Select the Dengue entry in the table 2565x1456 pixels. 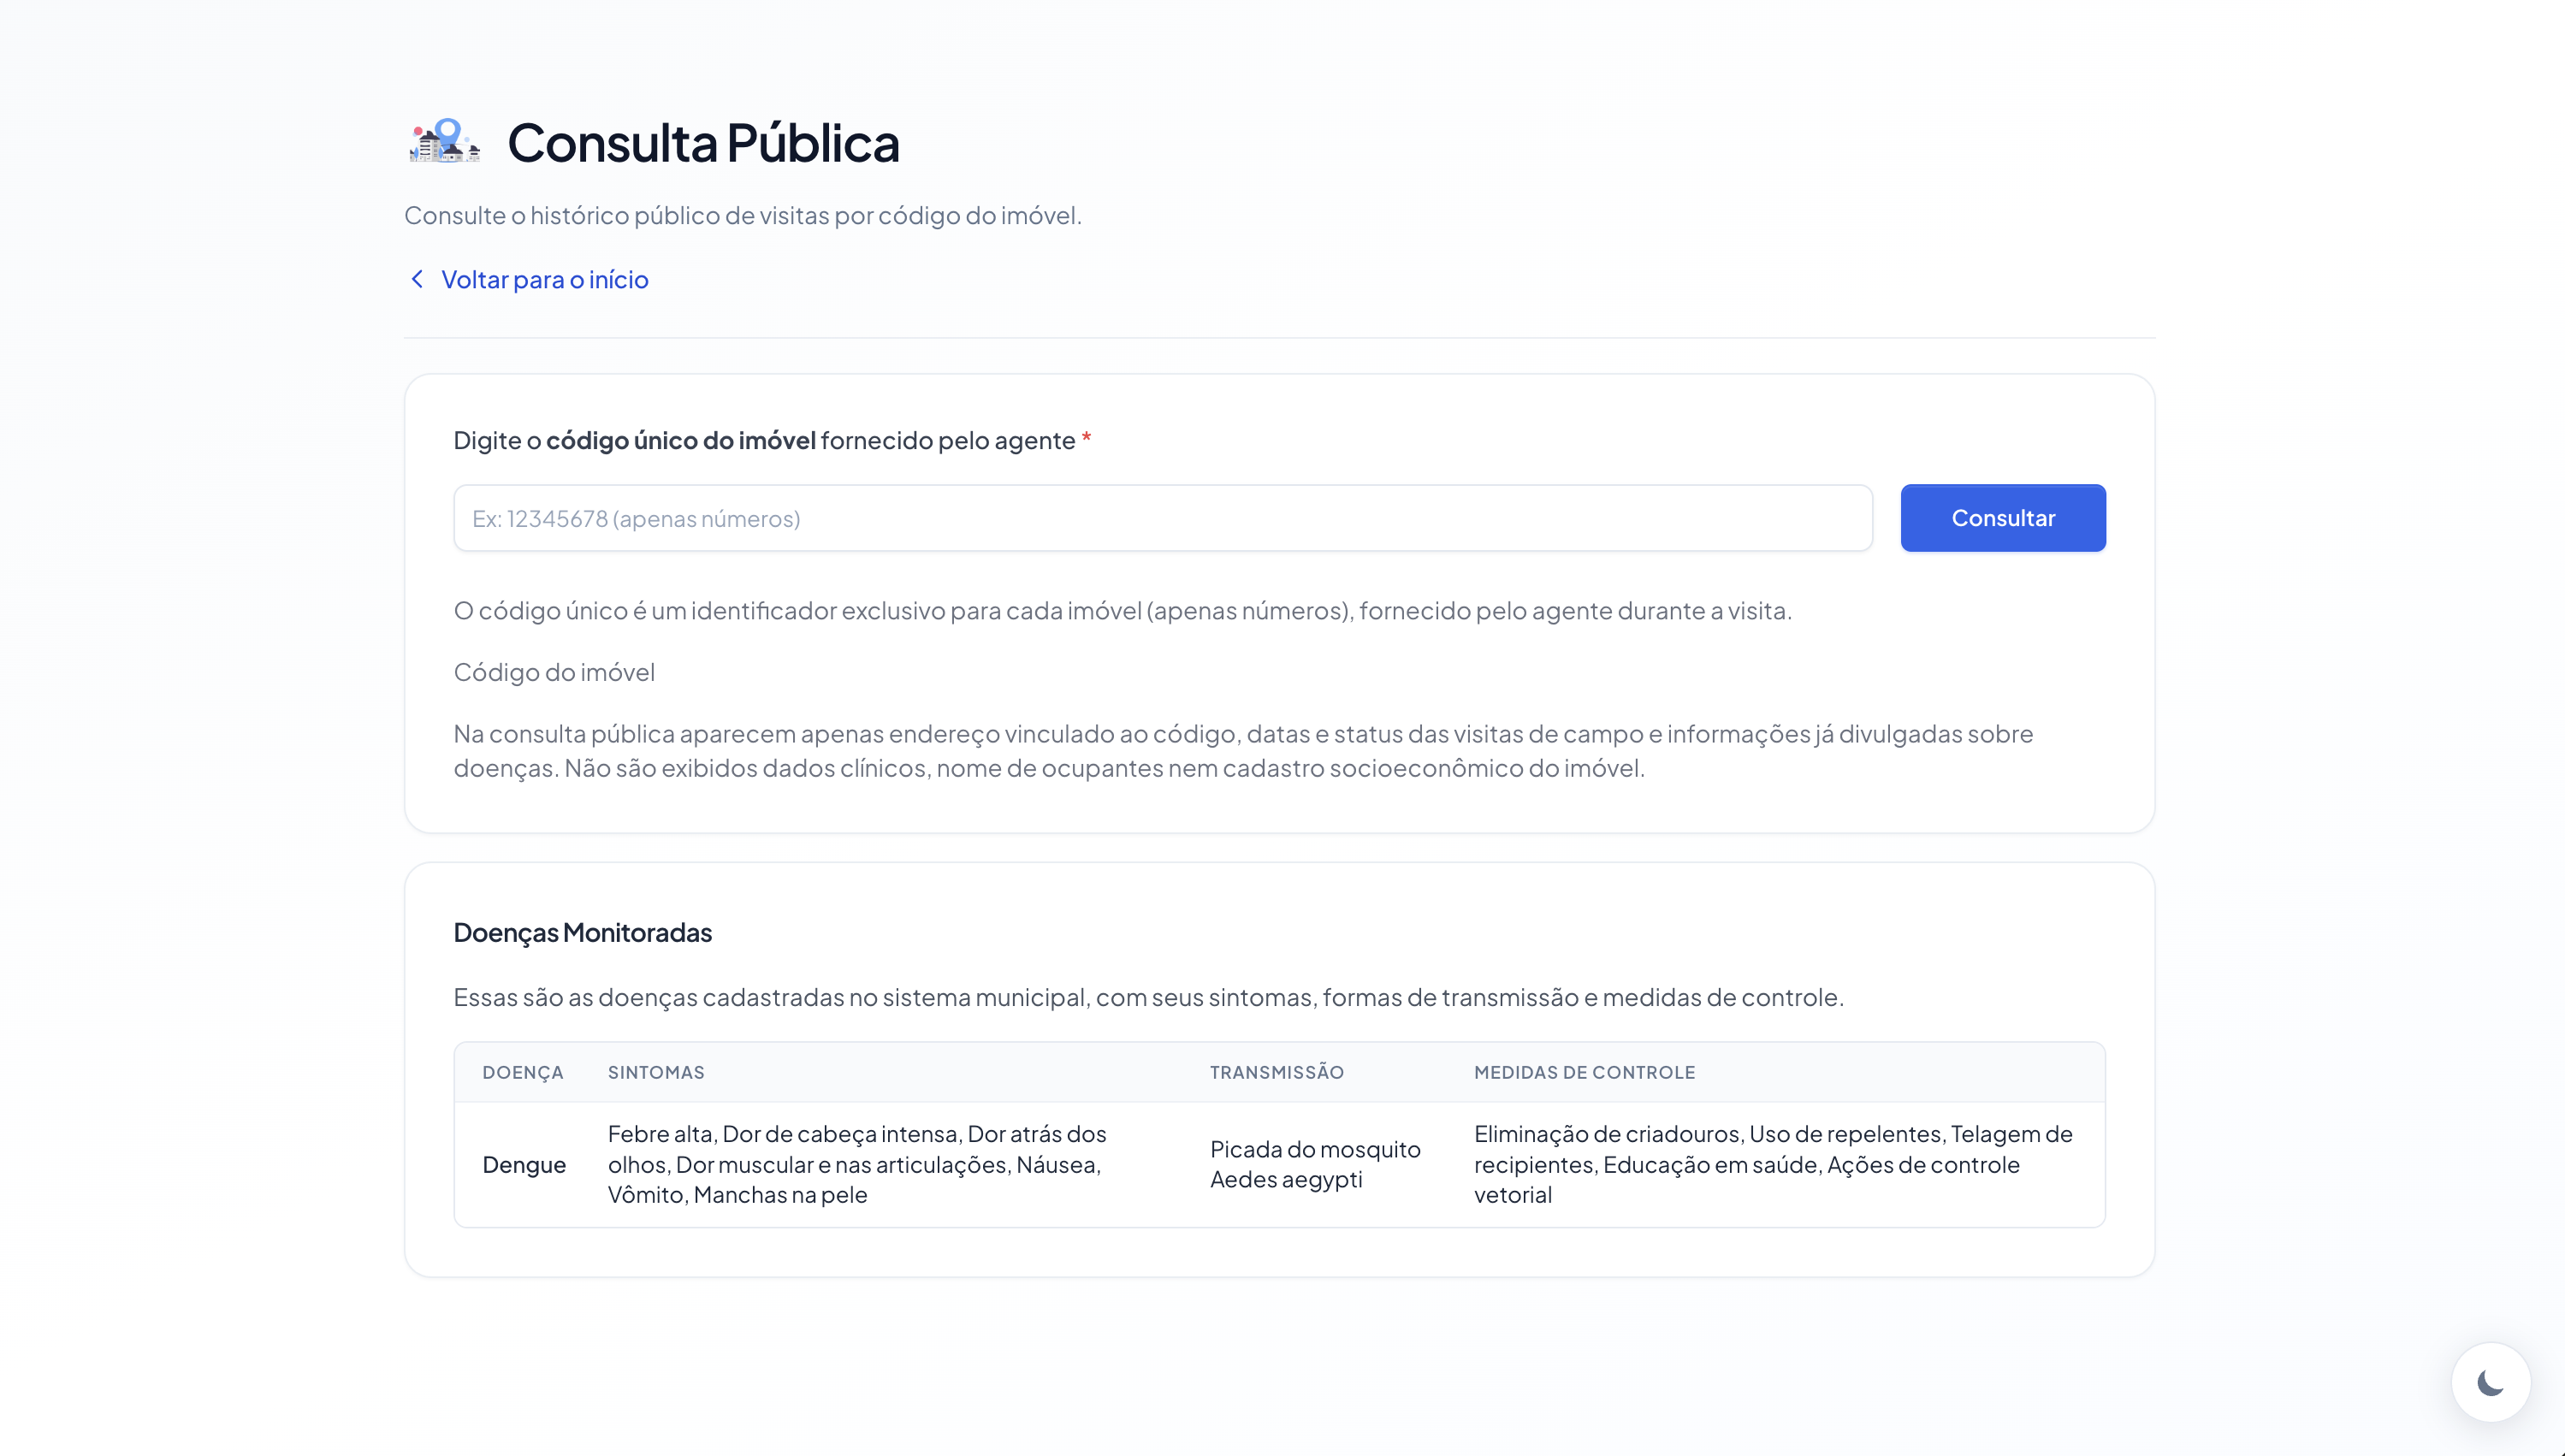524,1164
